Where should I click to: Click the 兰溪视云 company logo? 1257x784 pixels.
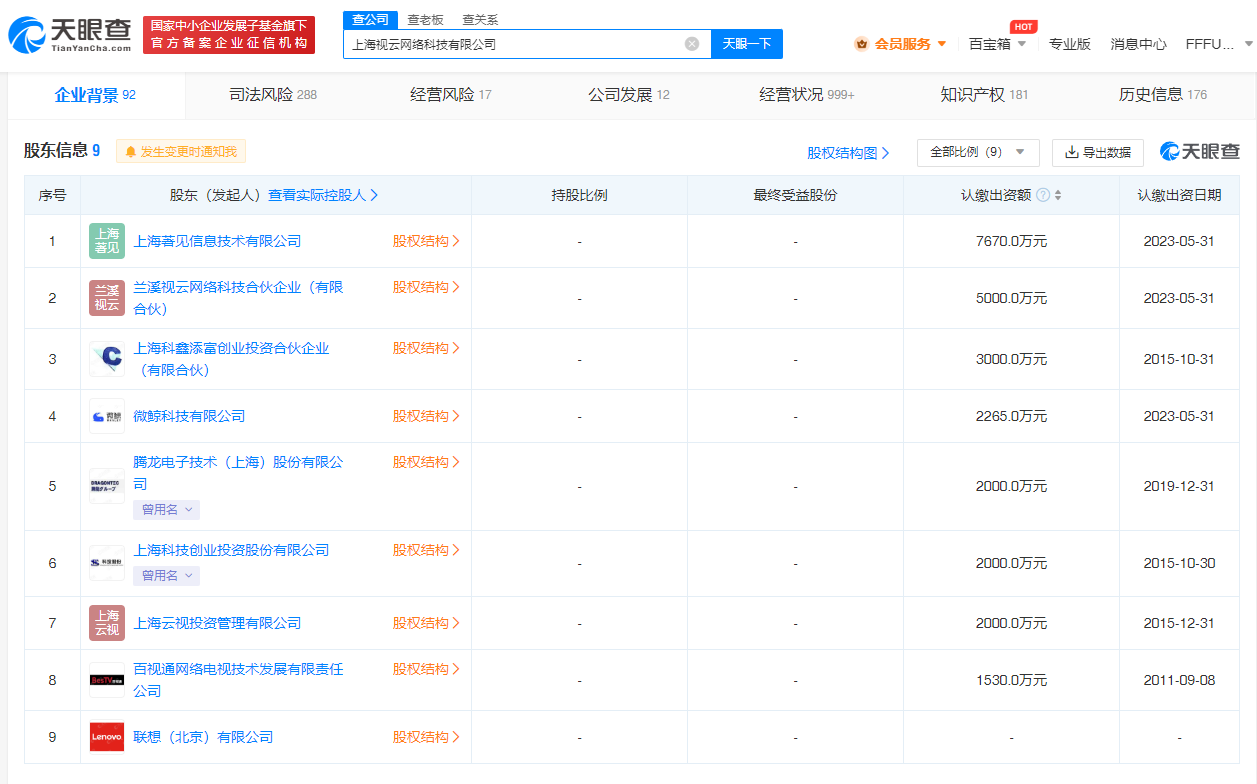tap(107, 298)
